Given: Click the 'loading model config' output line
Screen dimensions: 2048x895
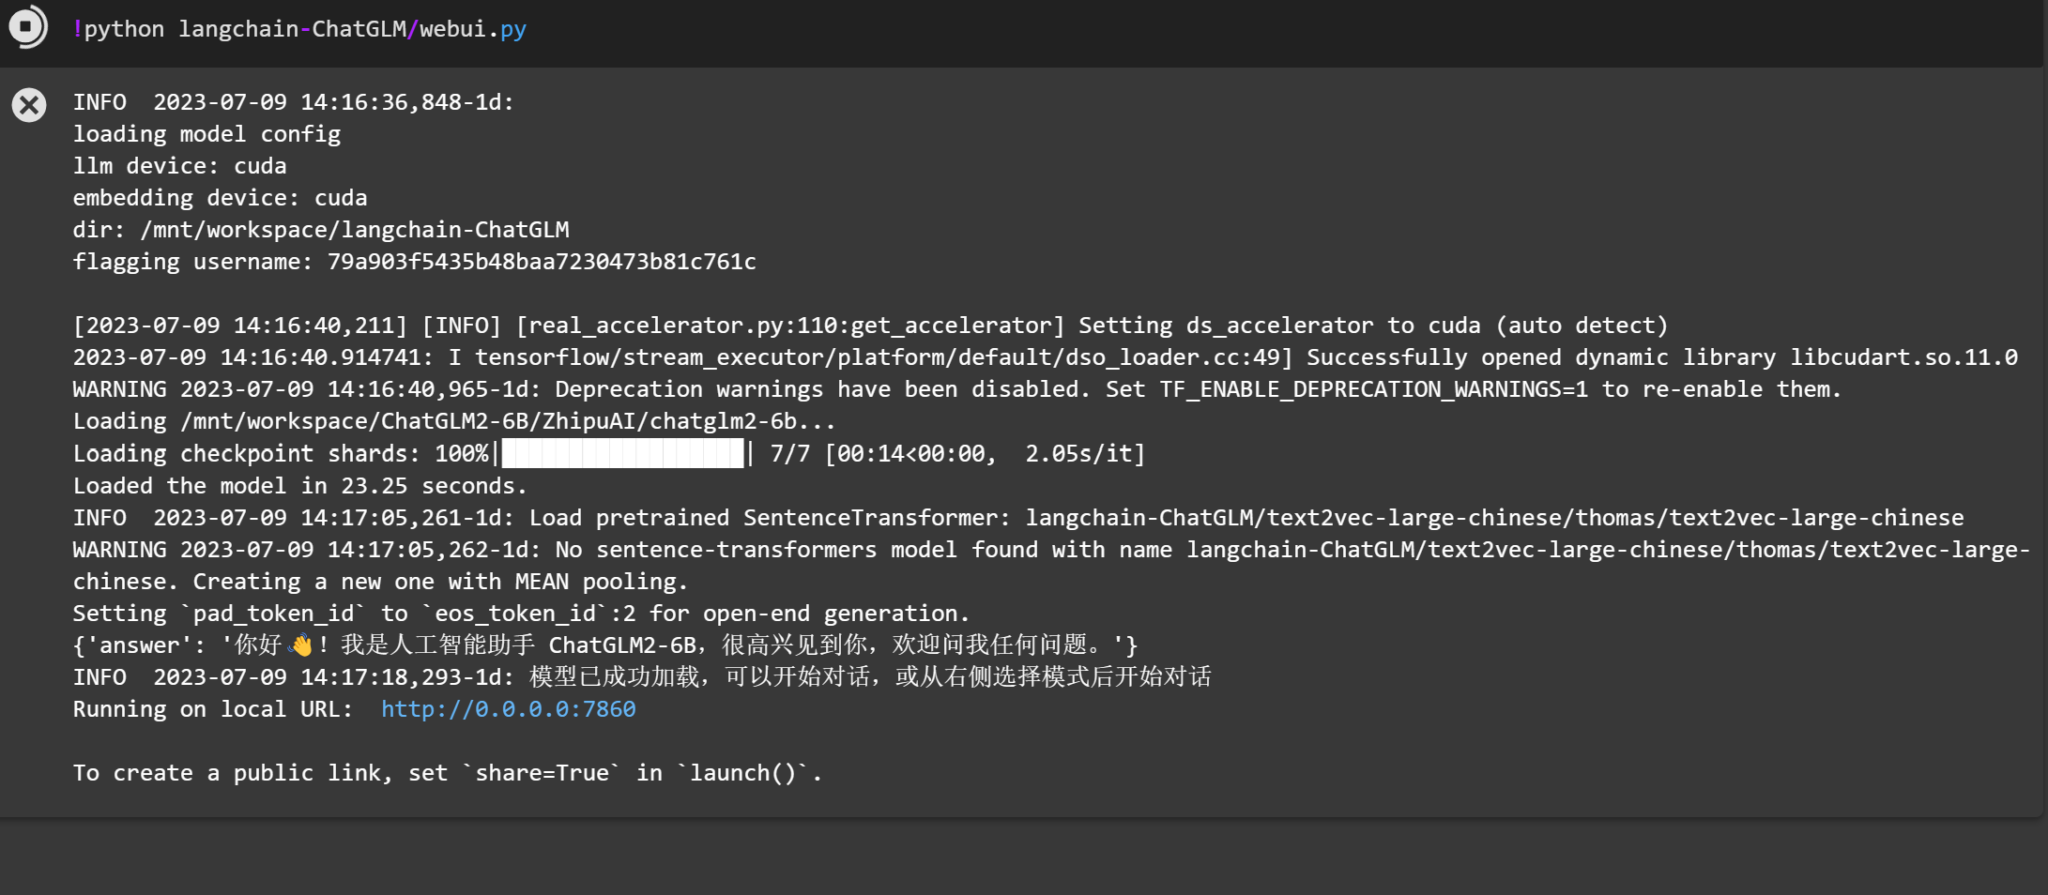Looking at the screenshot, I should click(x=207, y=134).
